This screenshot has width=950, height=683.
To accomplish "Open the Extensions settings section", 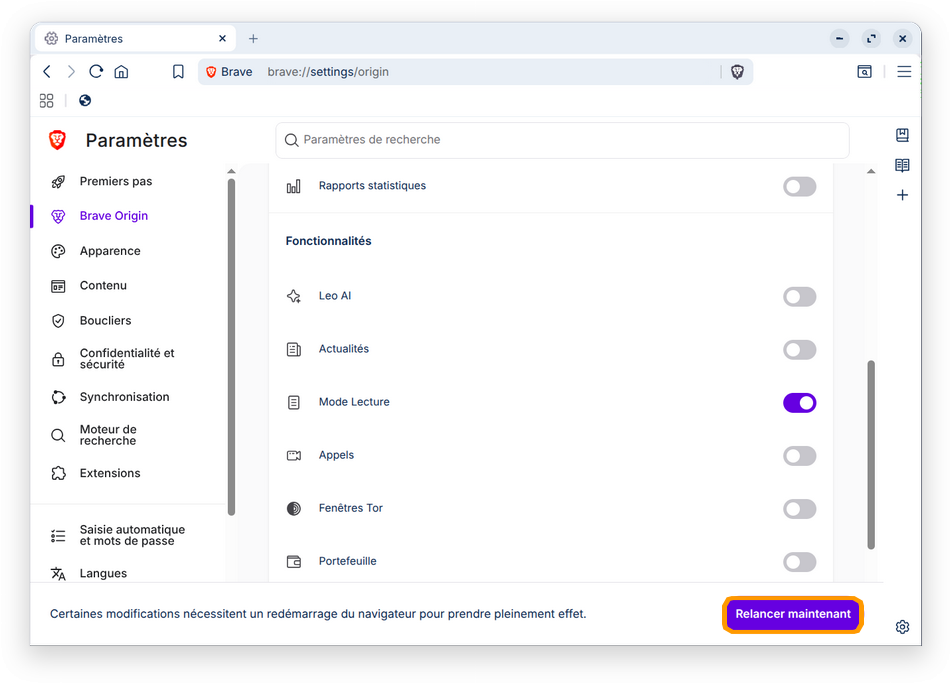I will click(110, 473).
